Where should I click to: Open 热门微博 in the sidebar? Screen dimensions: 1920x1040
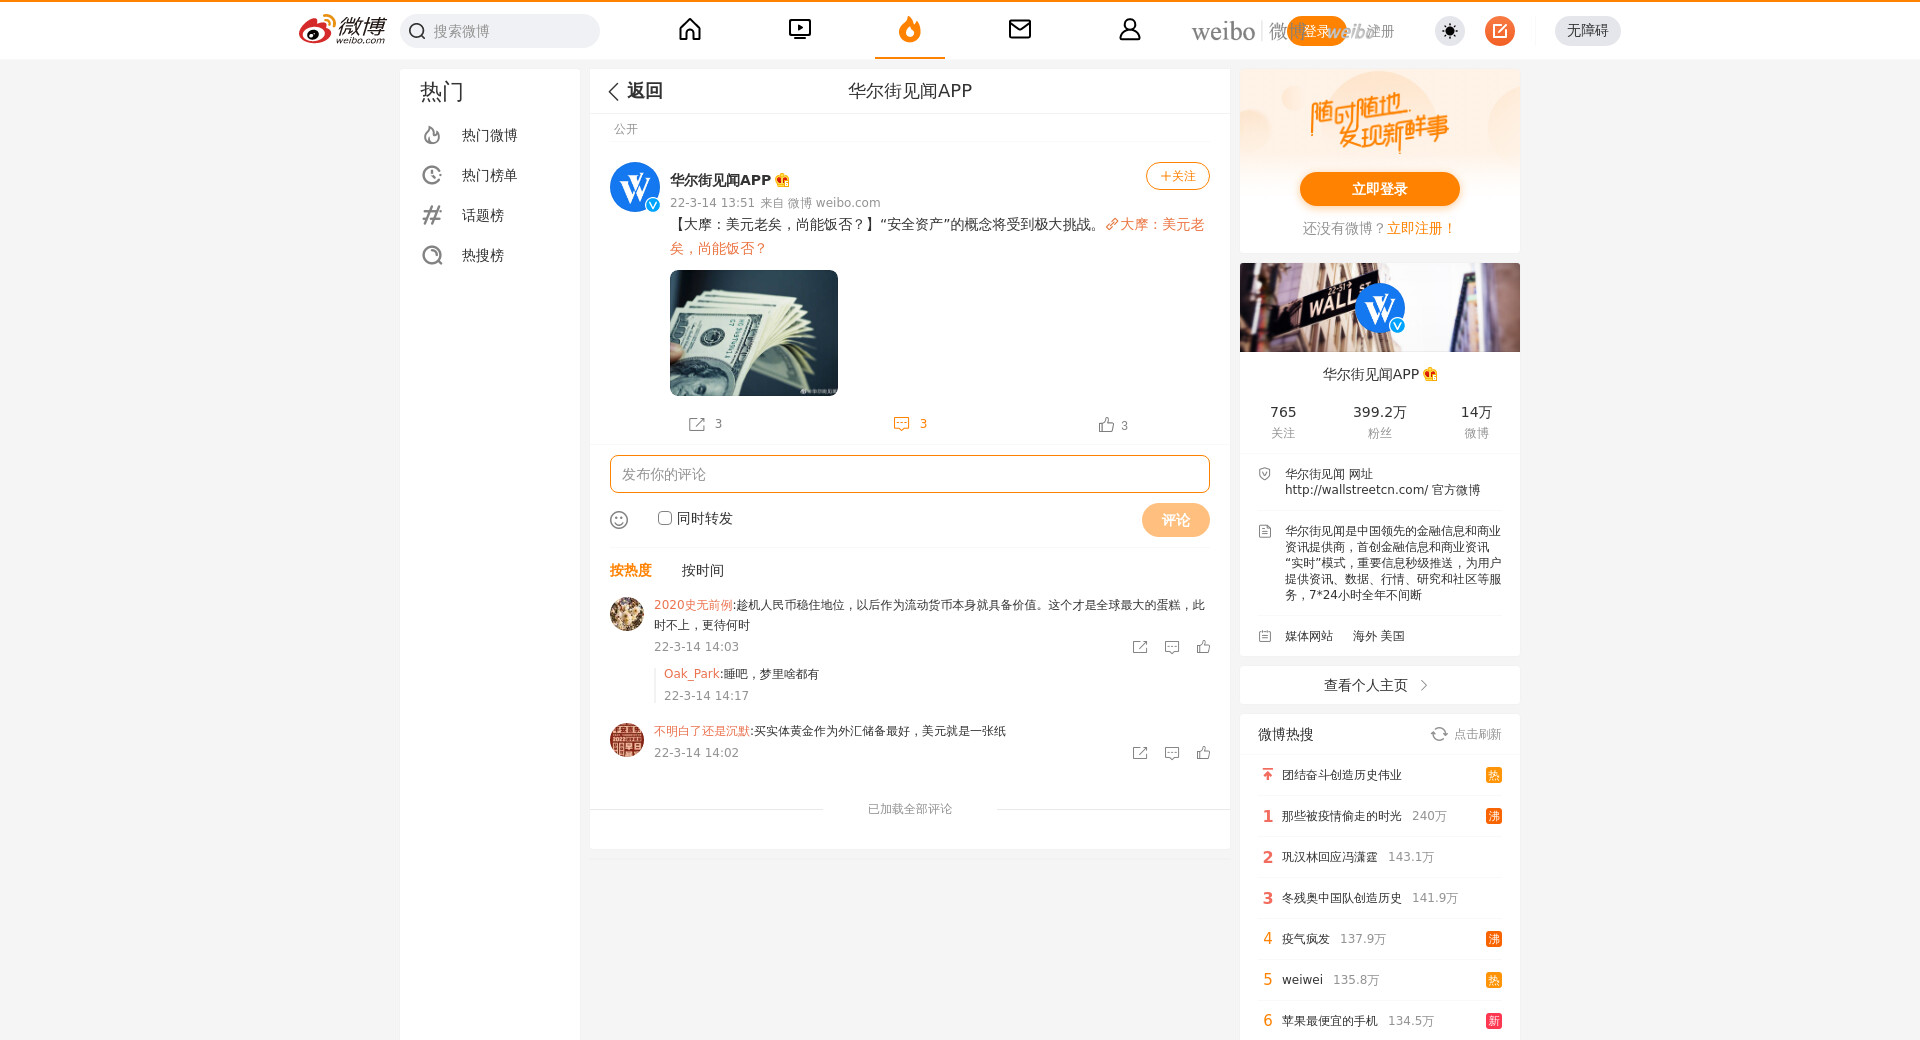point(489,135)
